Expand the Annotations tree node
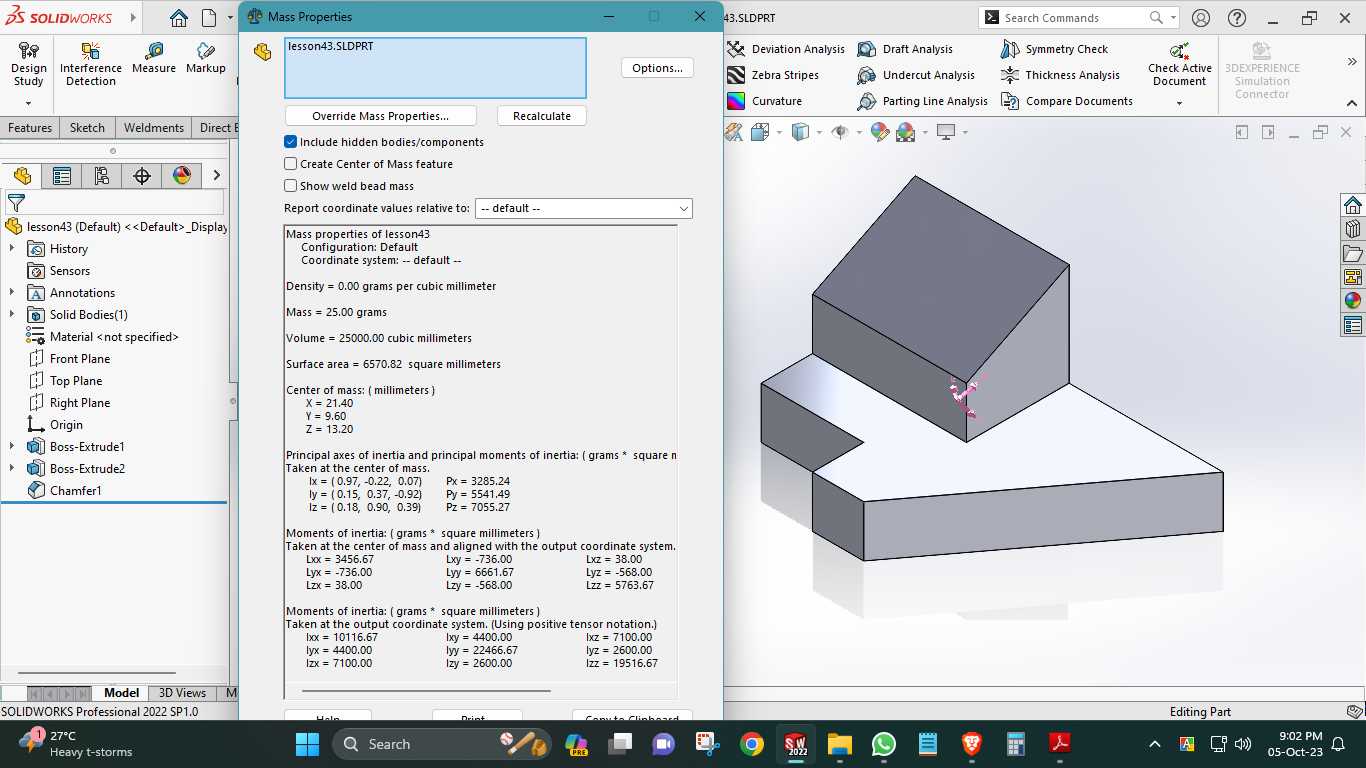The width and height of the screenshot is (1366, 768). tap(12, 293)
